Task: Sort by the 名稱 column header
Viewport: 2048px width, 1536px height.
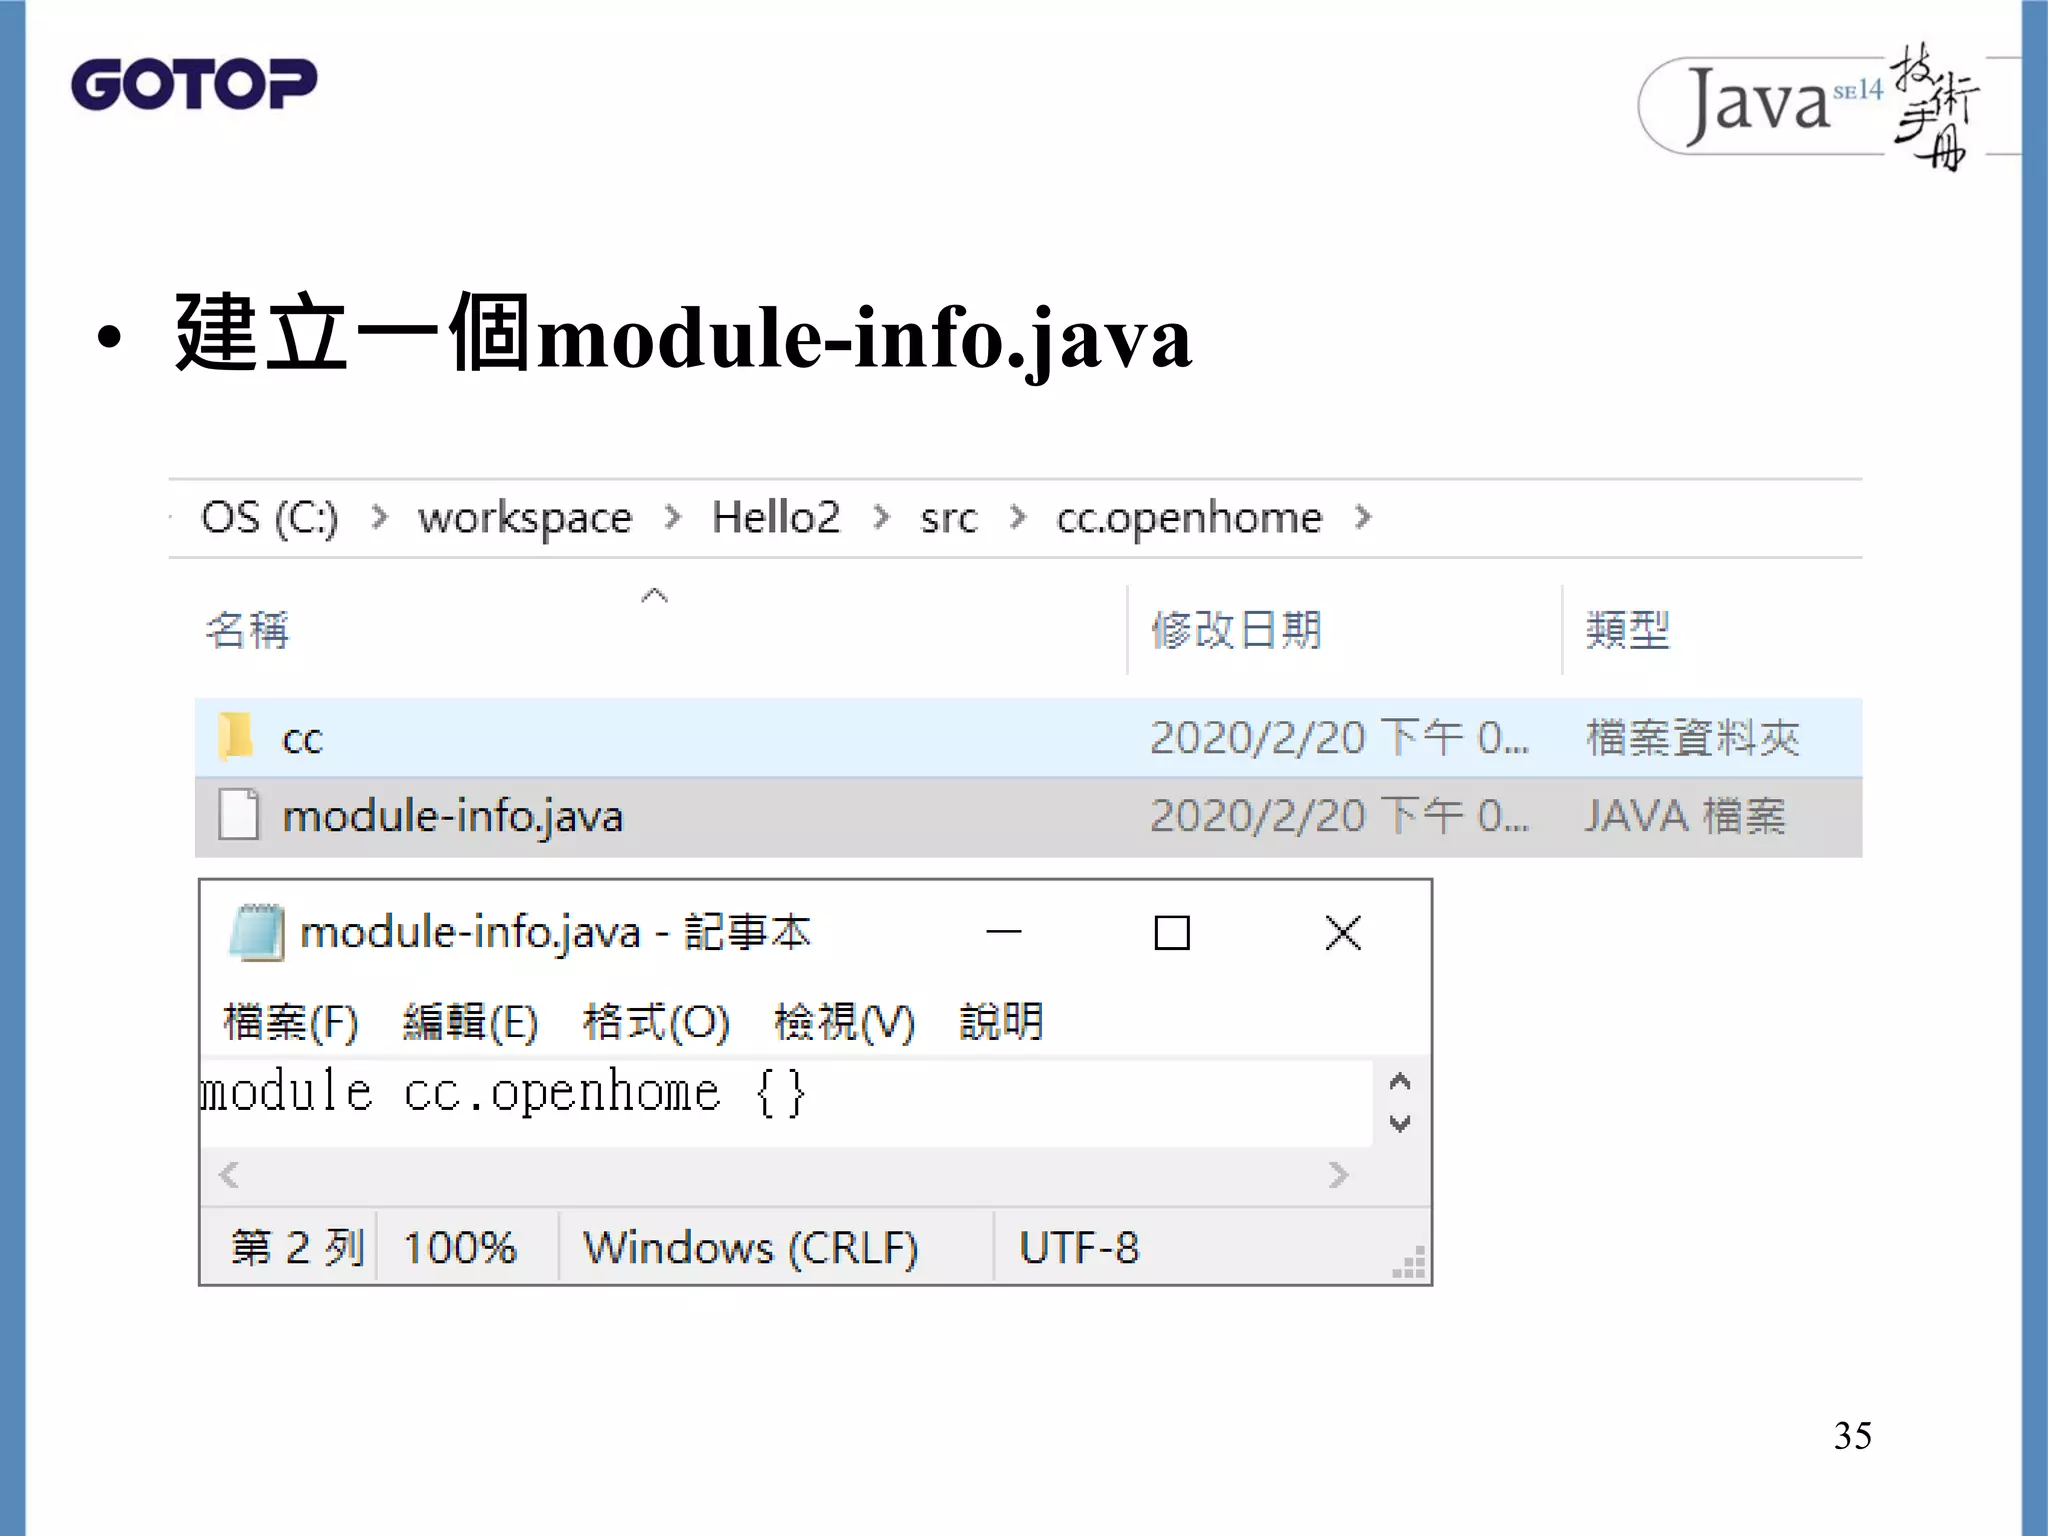Action: (247, 630)
